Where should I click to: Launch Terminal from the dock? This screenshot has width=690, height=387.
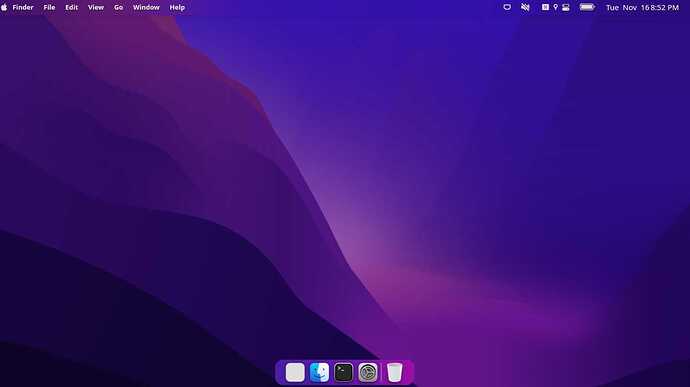[343, 372]
